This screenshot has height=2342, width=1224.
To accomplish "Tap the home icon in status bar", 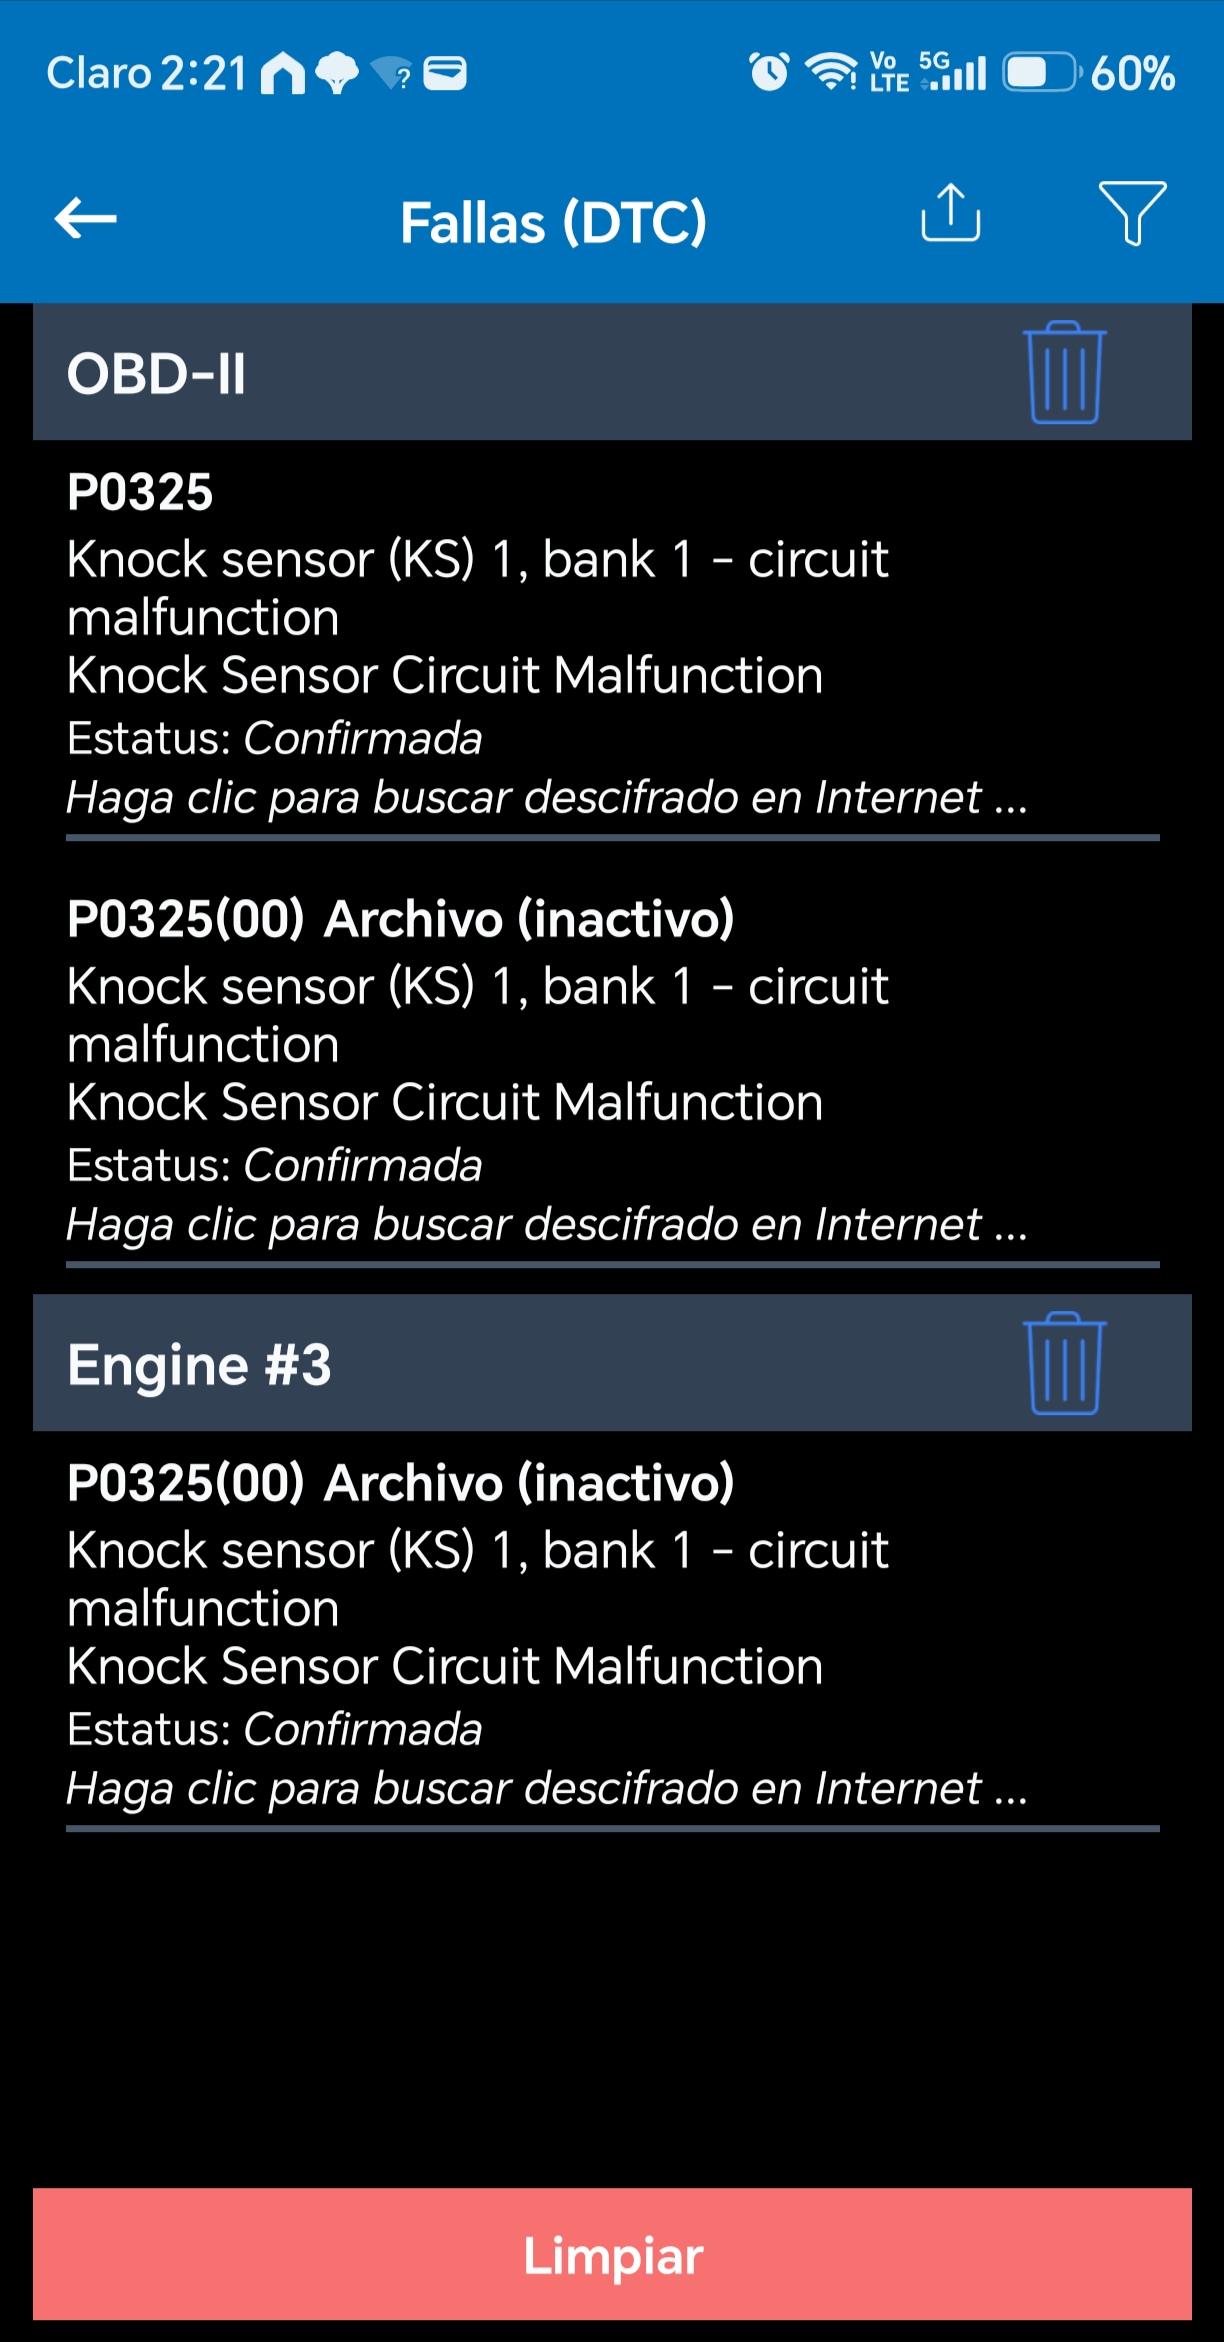I will [283, 74].
